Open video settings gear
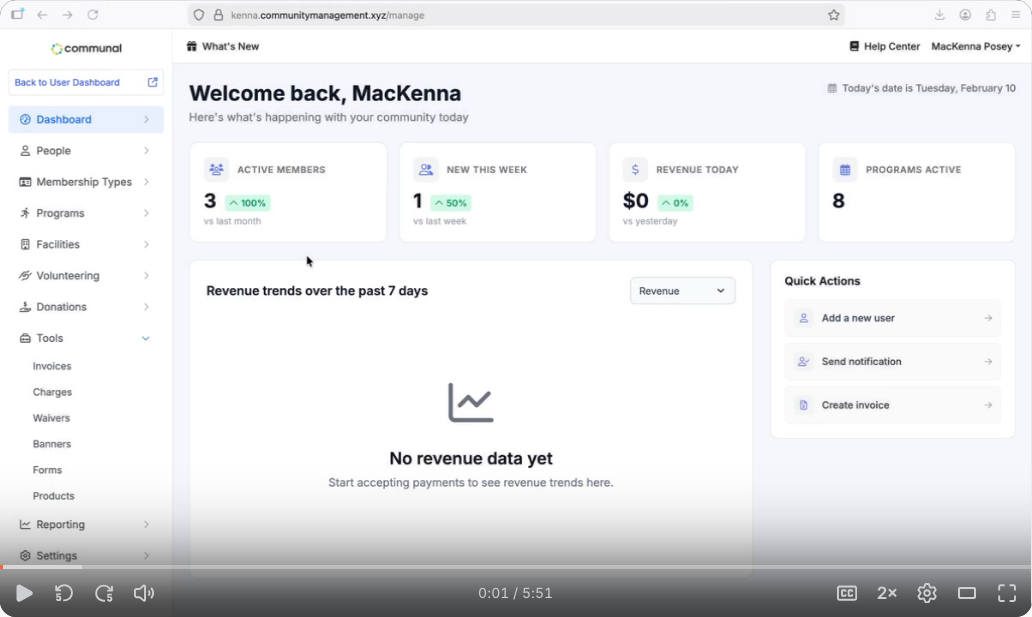This screenshot has width=1032, height=617. pyautogui.click(x=927, y=593)
